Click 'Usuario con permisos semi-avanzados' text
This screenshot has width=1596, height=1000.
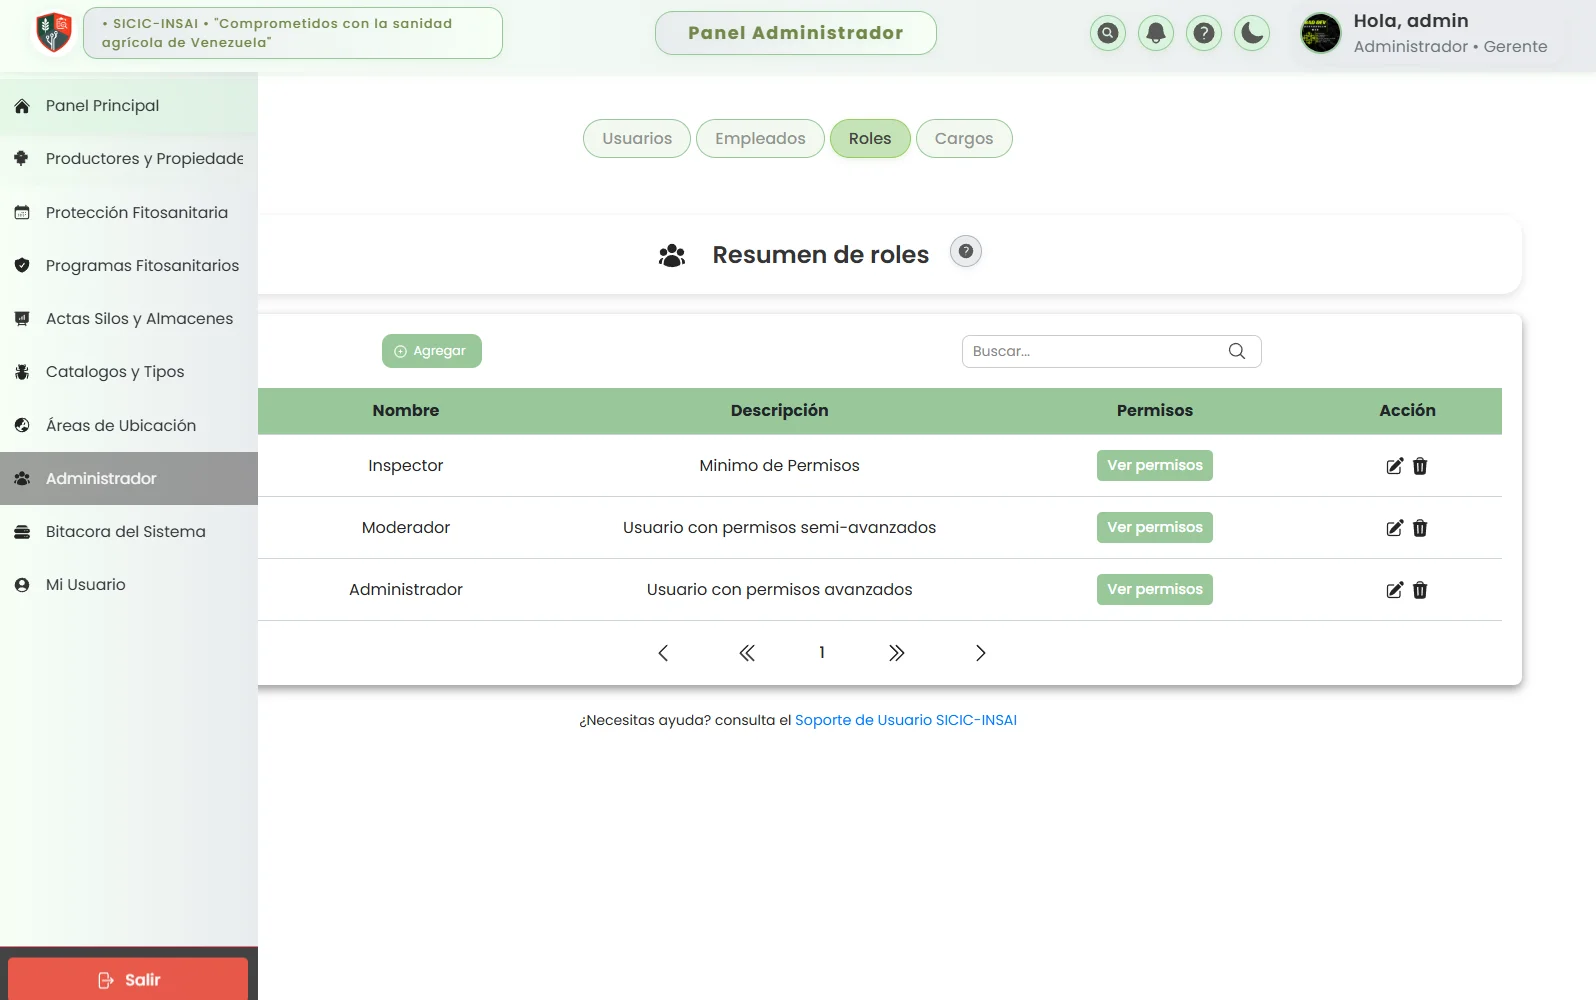point(780,527)
